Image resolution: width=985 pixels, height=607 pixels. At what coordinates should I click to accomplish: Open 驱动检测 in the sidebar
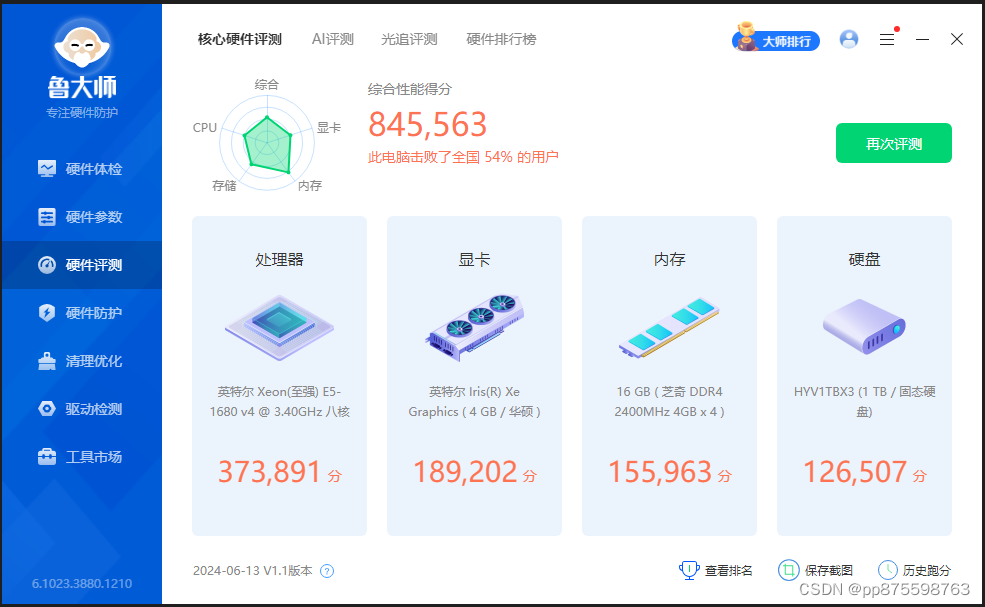coord(80,408)
